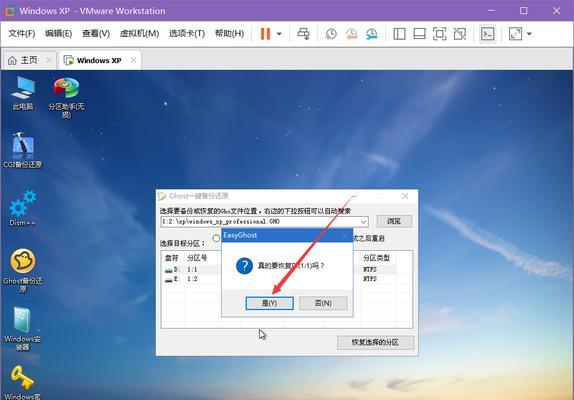Close the 主页 tab
The width and height of the screenshot is (574, 400).
pyautogui.click(x=48, y=60)
